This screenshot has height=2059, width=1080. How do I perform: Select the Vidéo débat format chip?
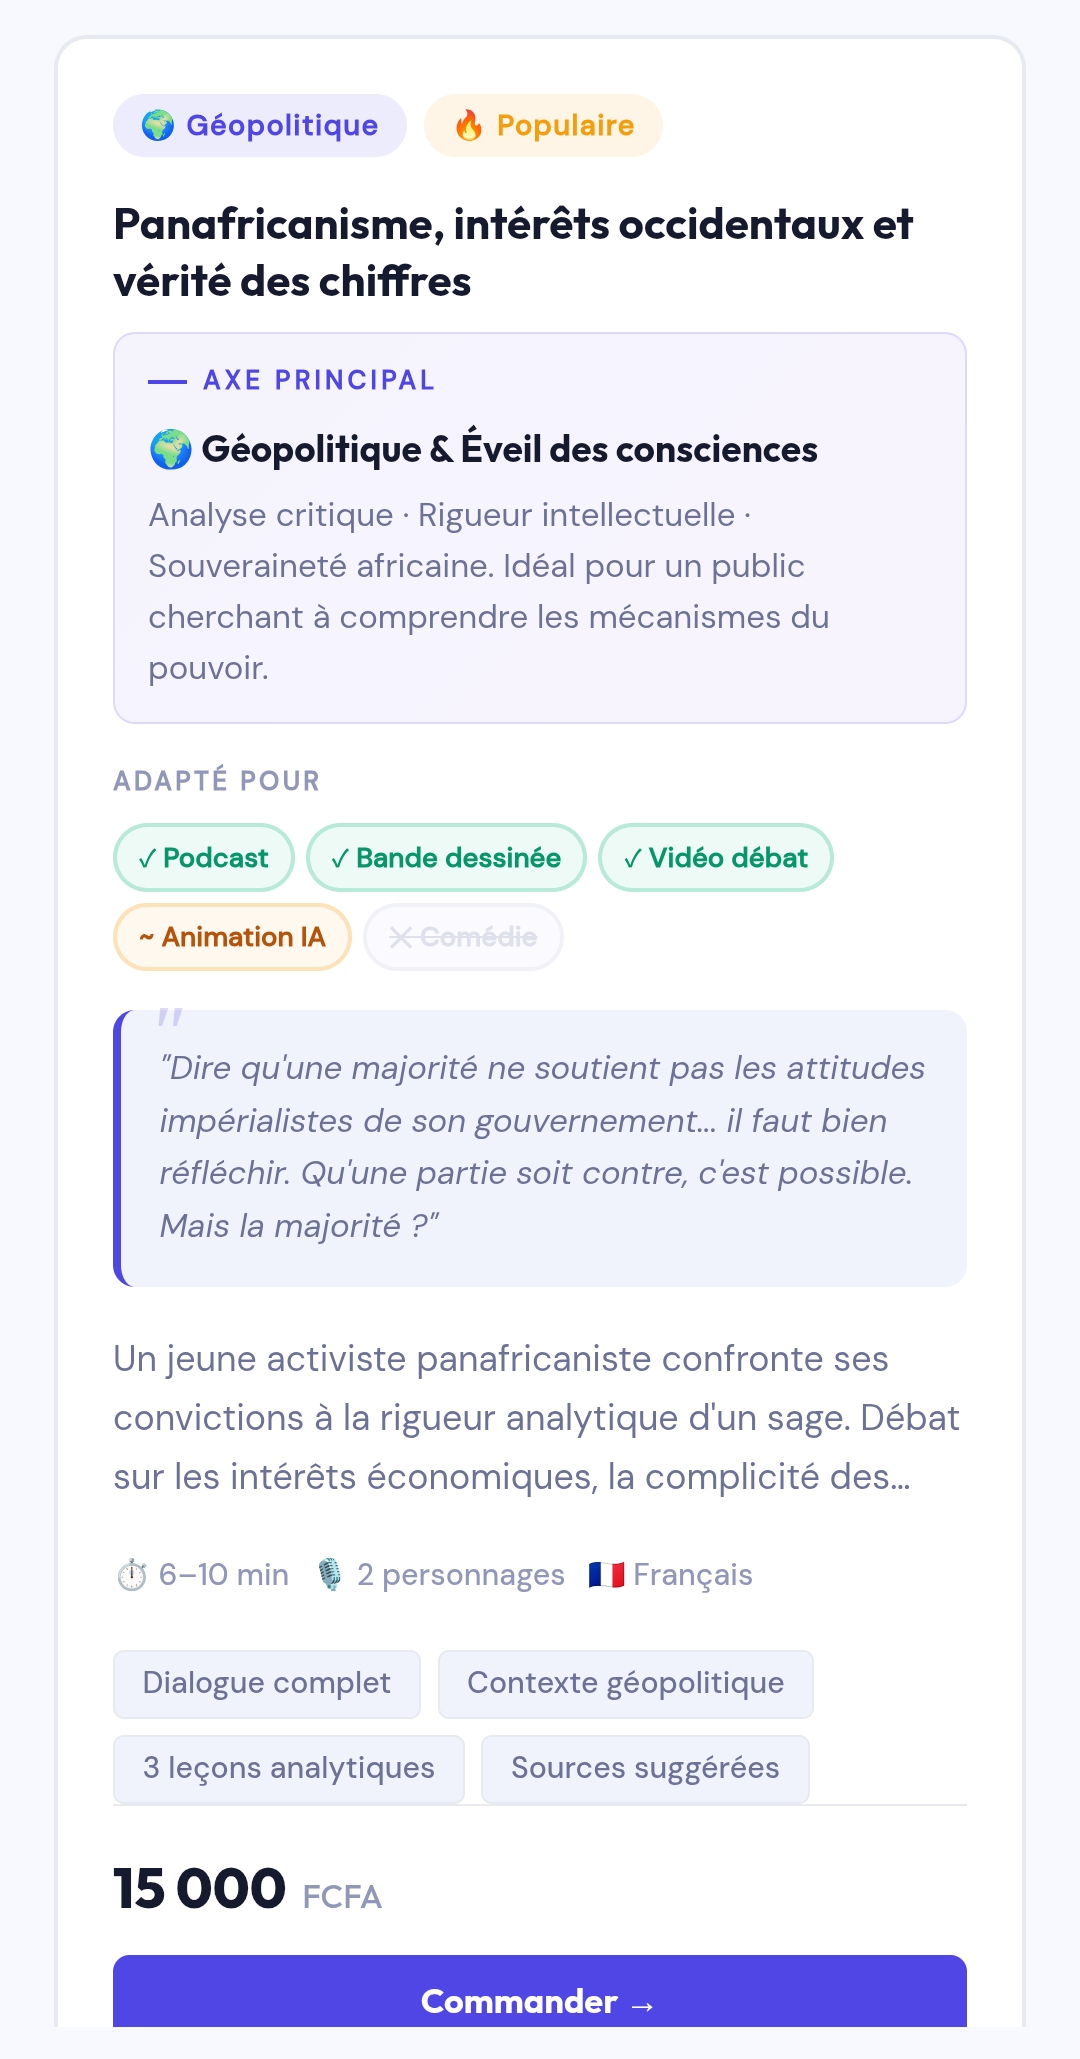pos(716,858)
